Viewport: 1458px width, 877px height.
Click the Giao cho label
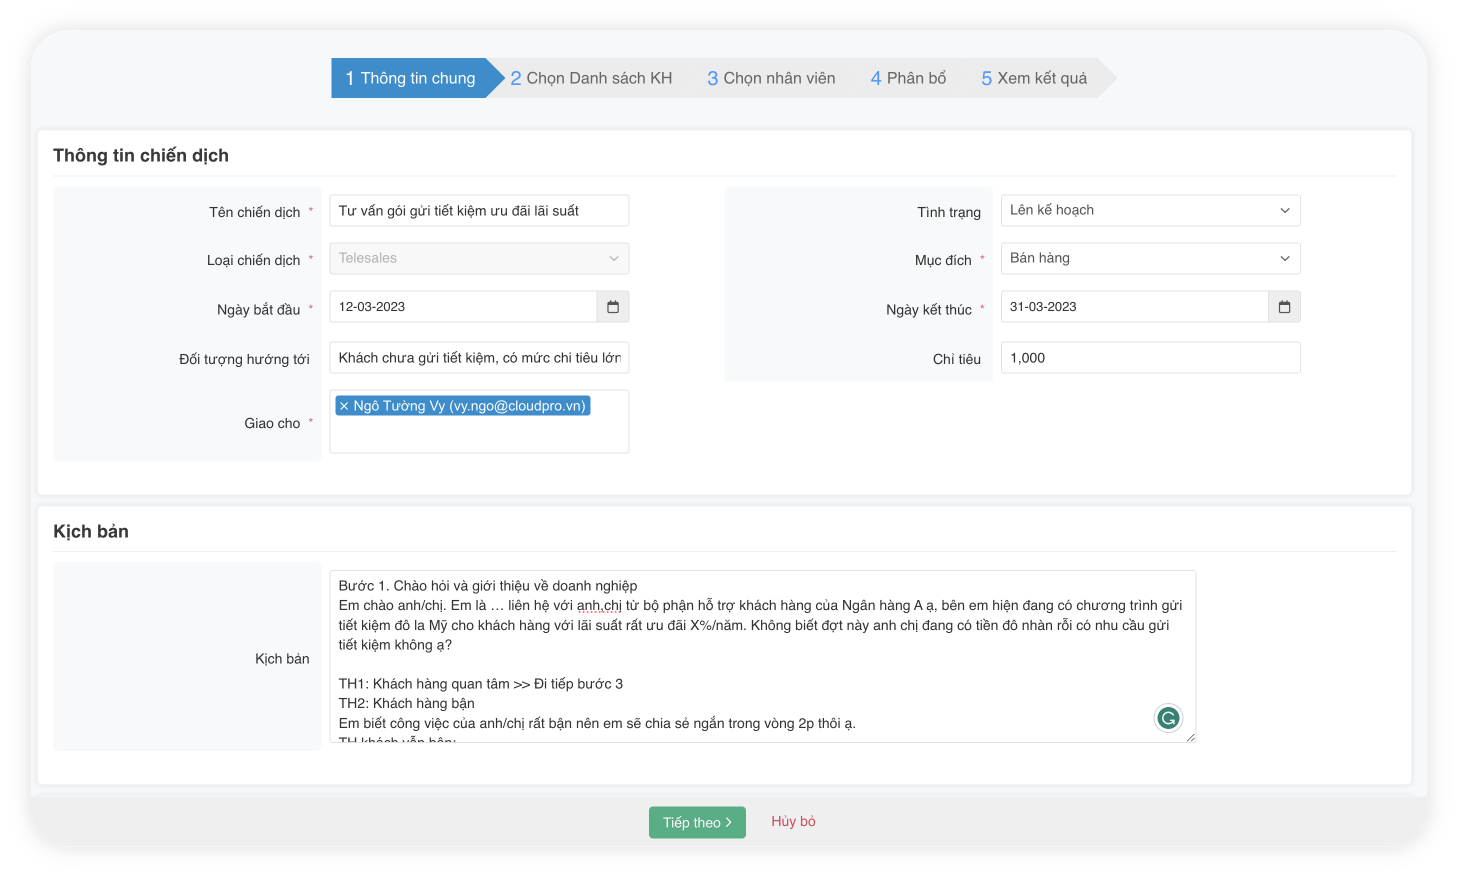(x=272, y=423)
